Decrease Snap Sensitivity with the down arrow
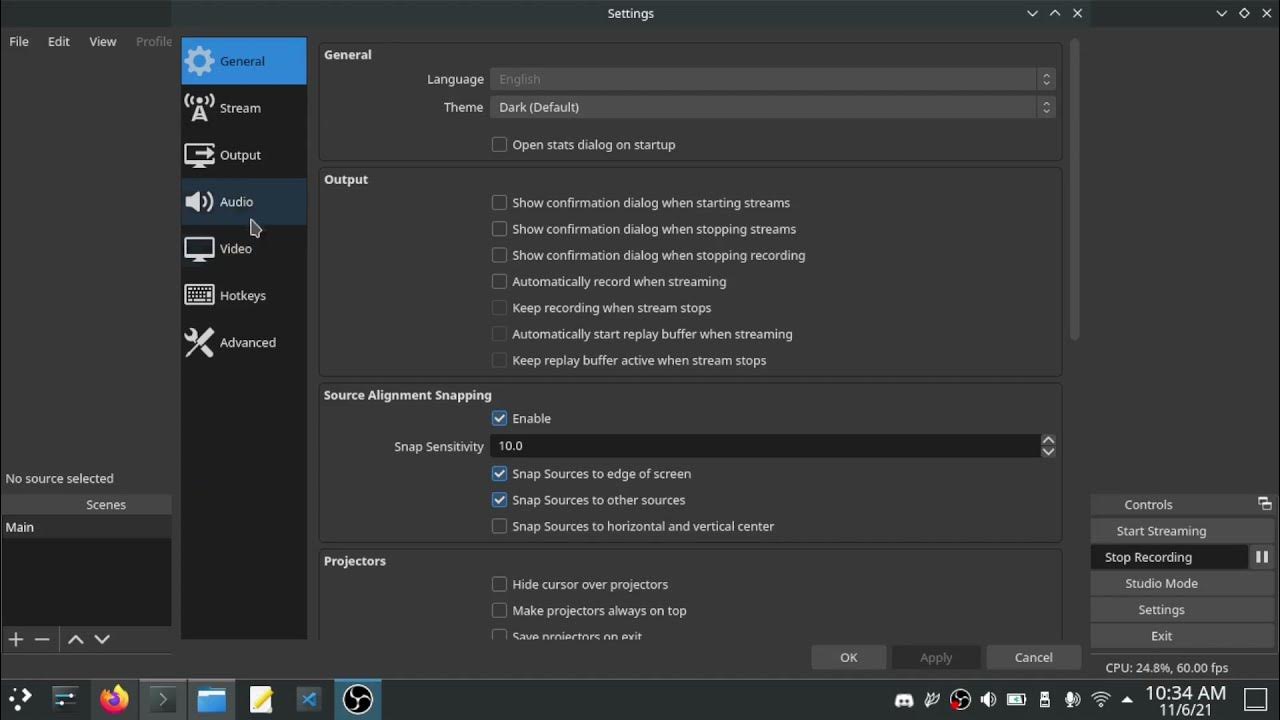Viewport: 1280px width, 720px height. 1048,452
